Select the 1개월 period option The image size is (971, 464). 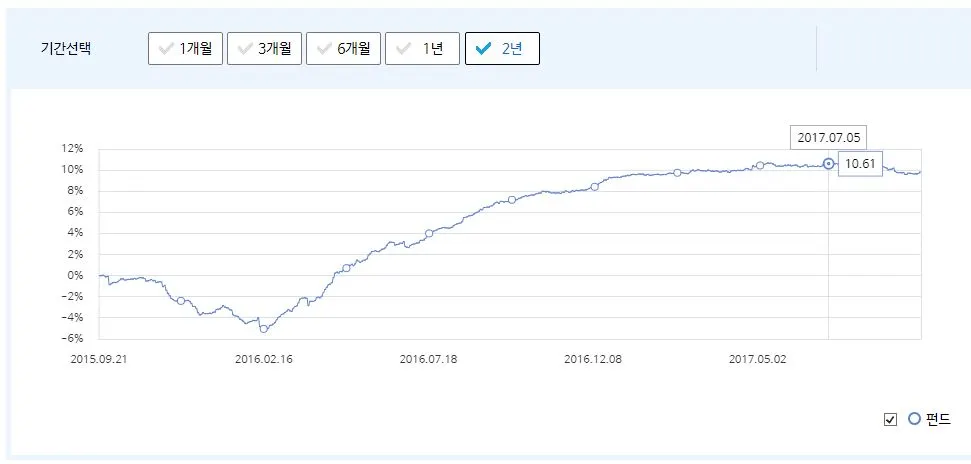coord(185,48)
